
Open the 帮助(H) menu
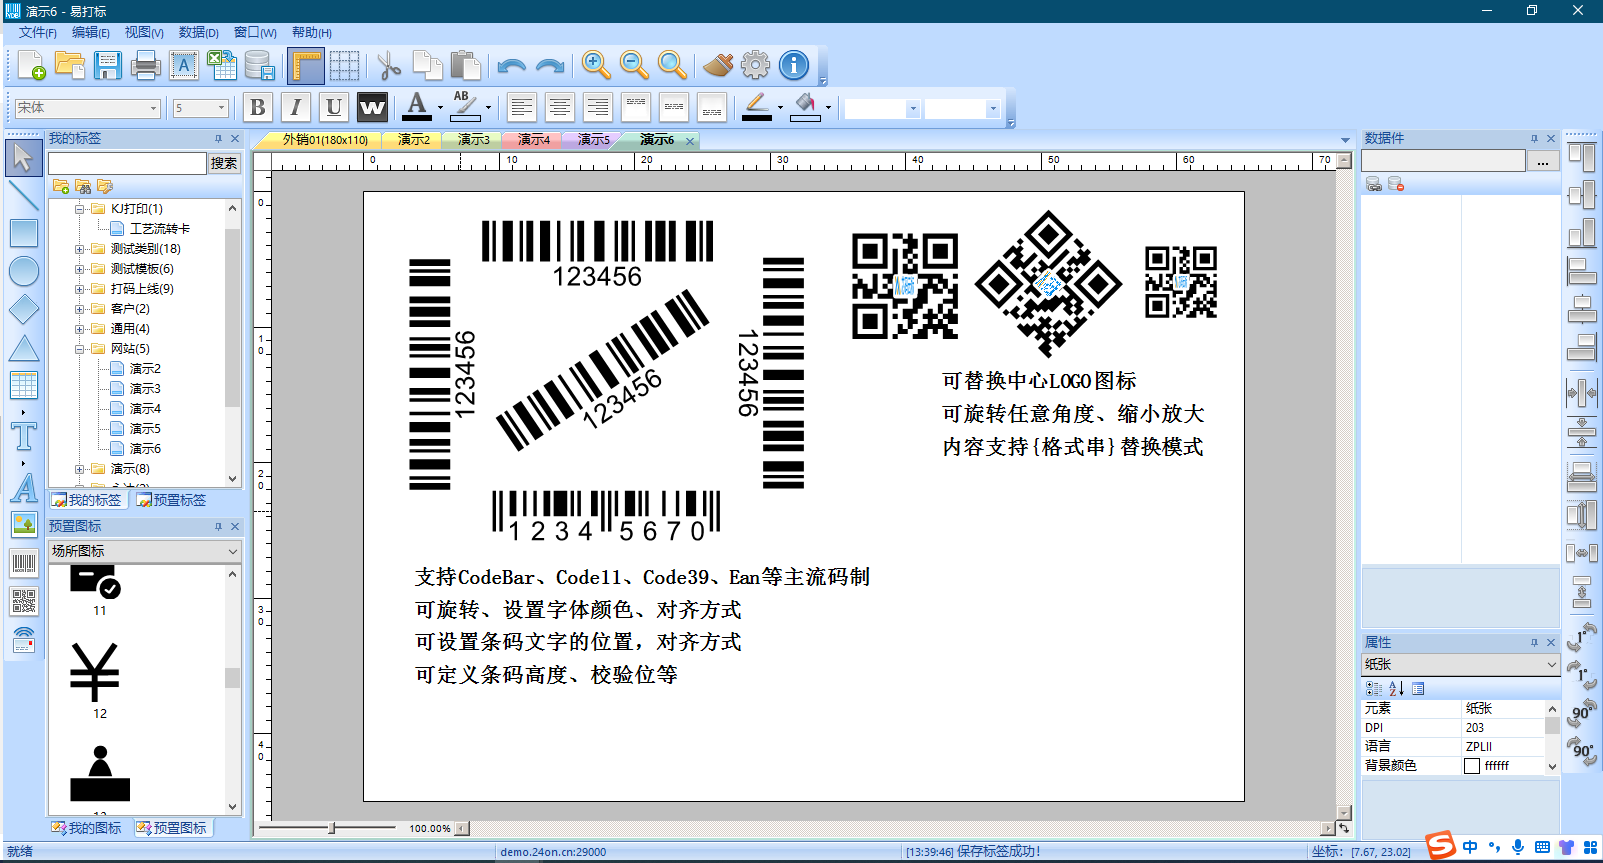tap(312, 32)
